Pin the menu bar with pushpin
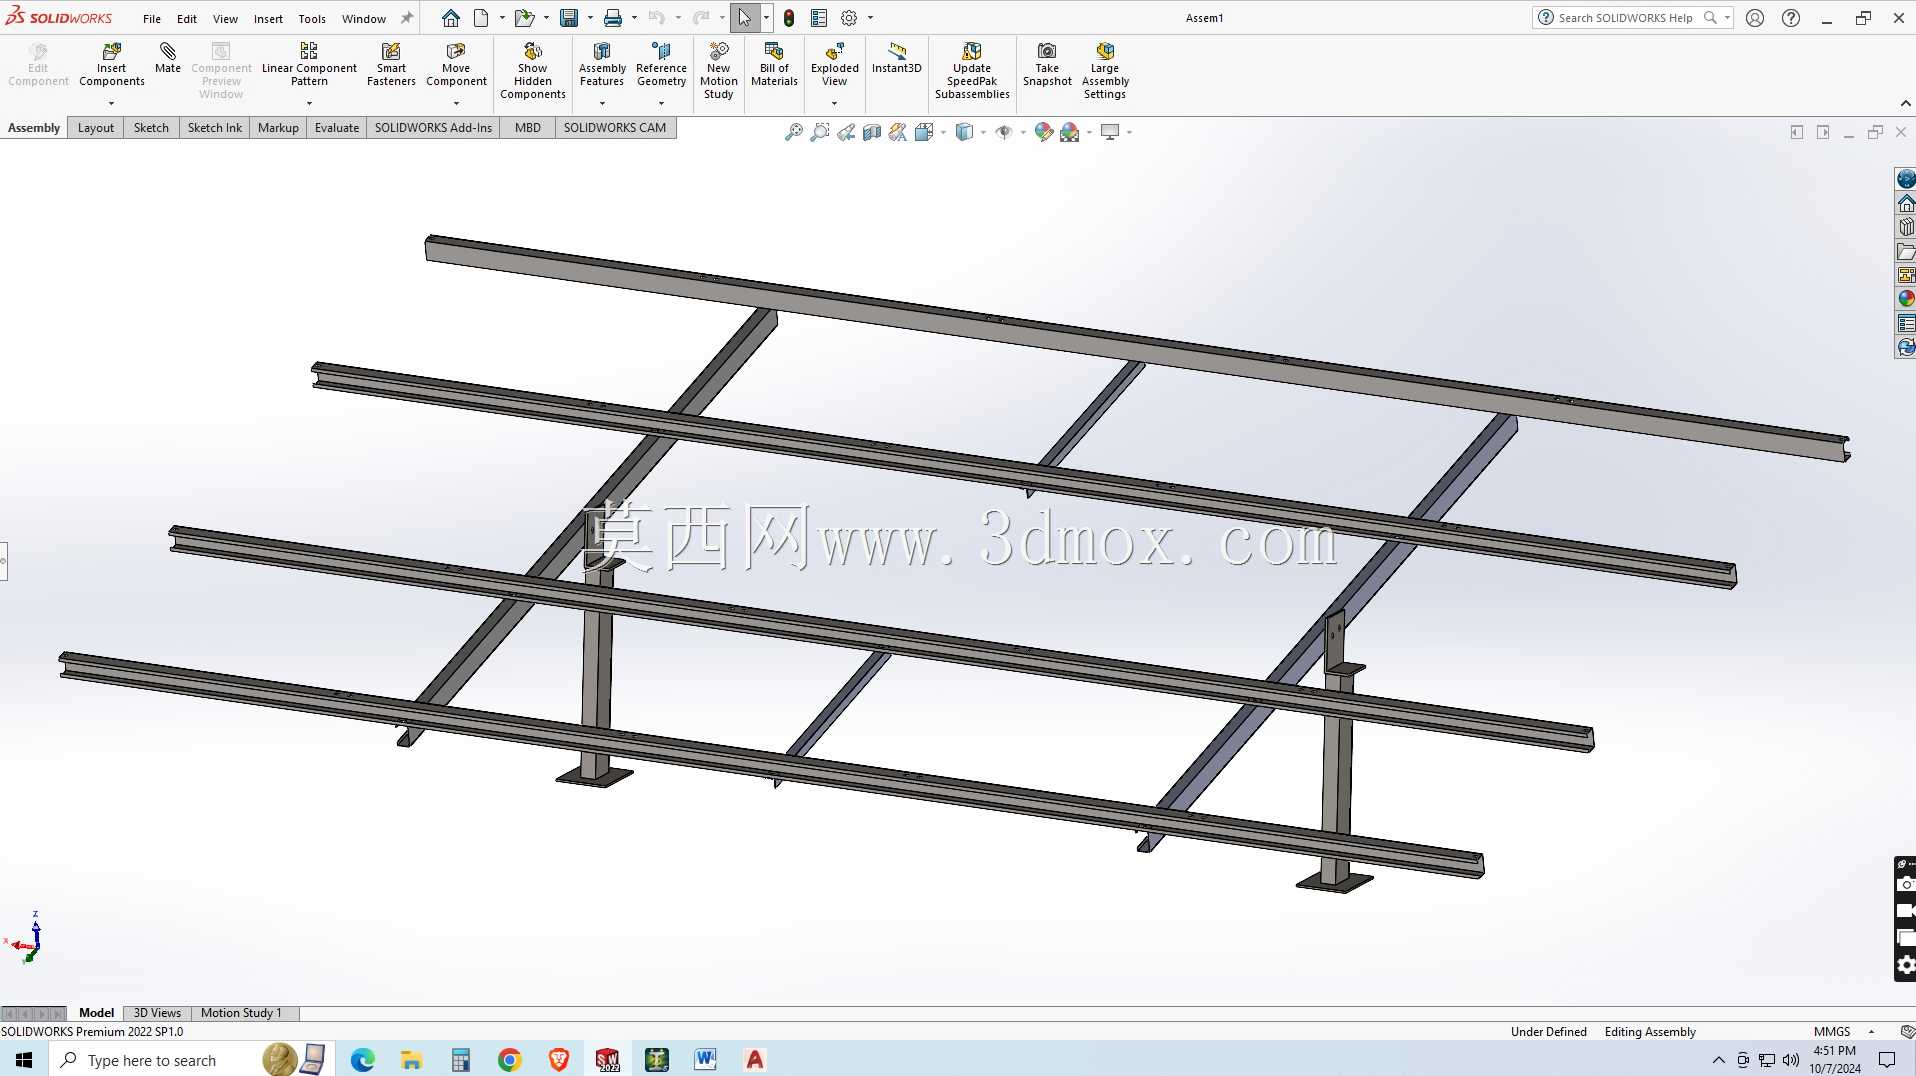 coord(407,18)
